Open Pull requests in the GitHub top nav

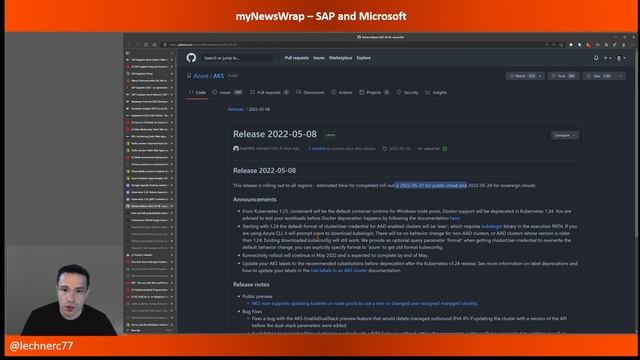click(x=297, y=58)
